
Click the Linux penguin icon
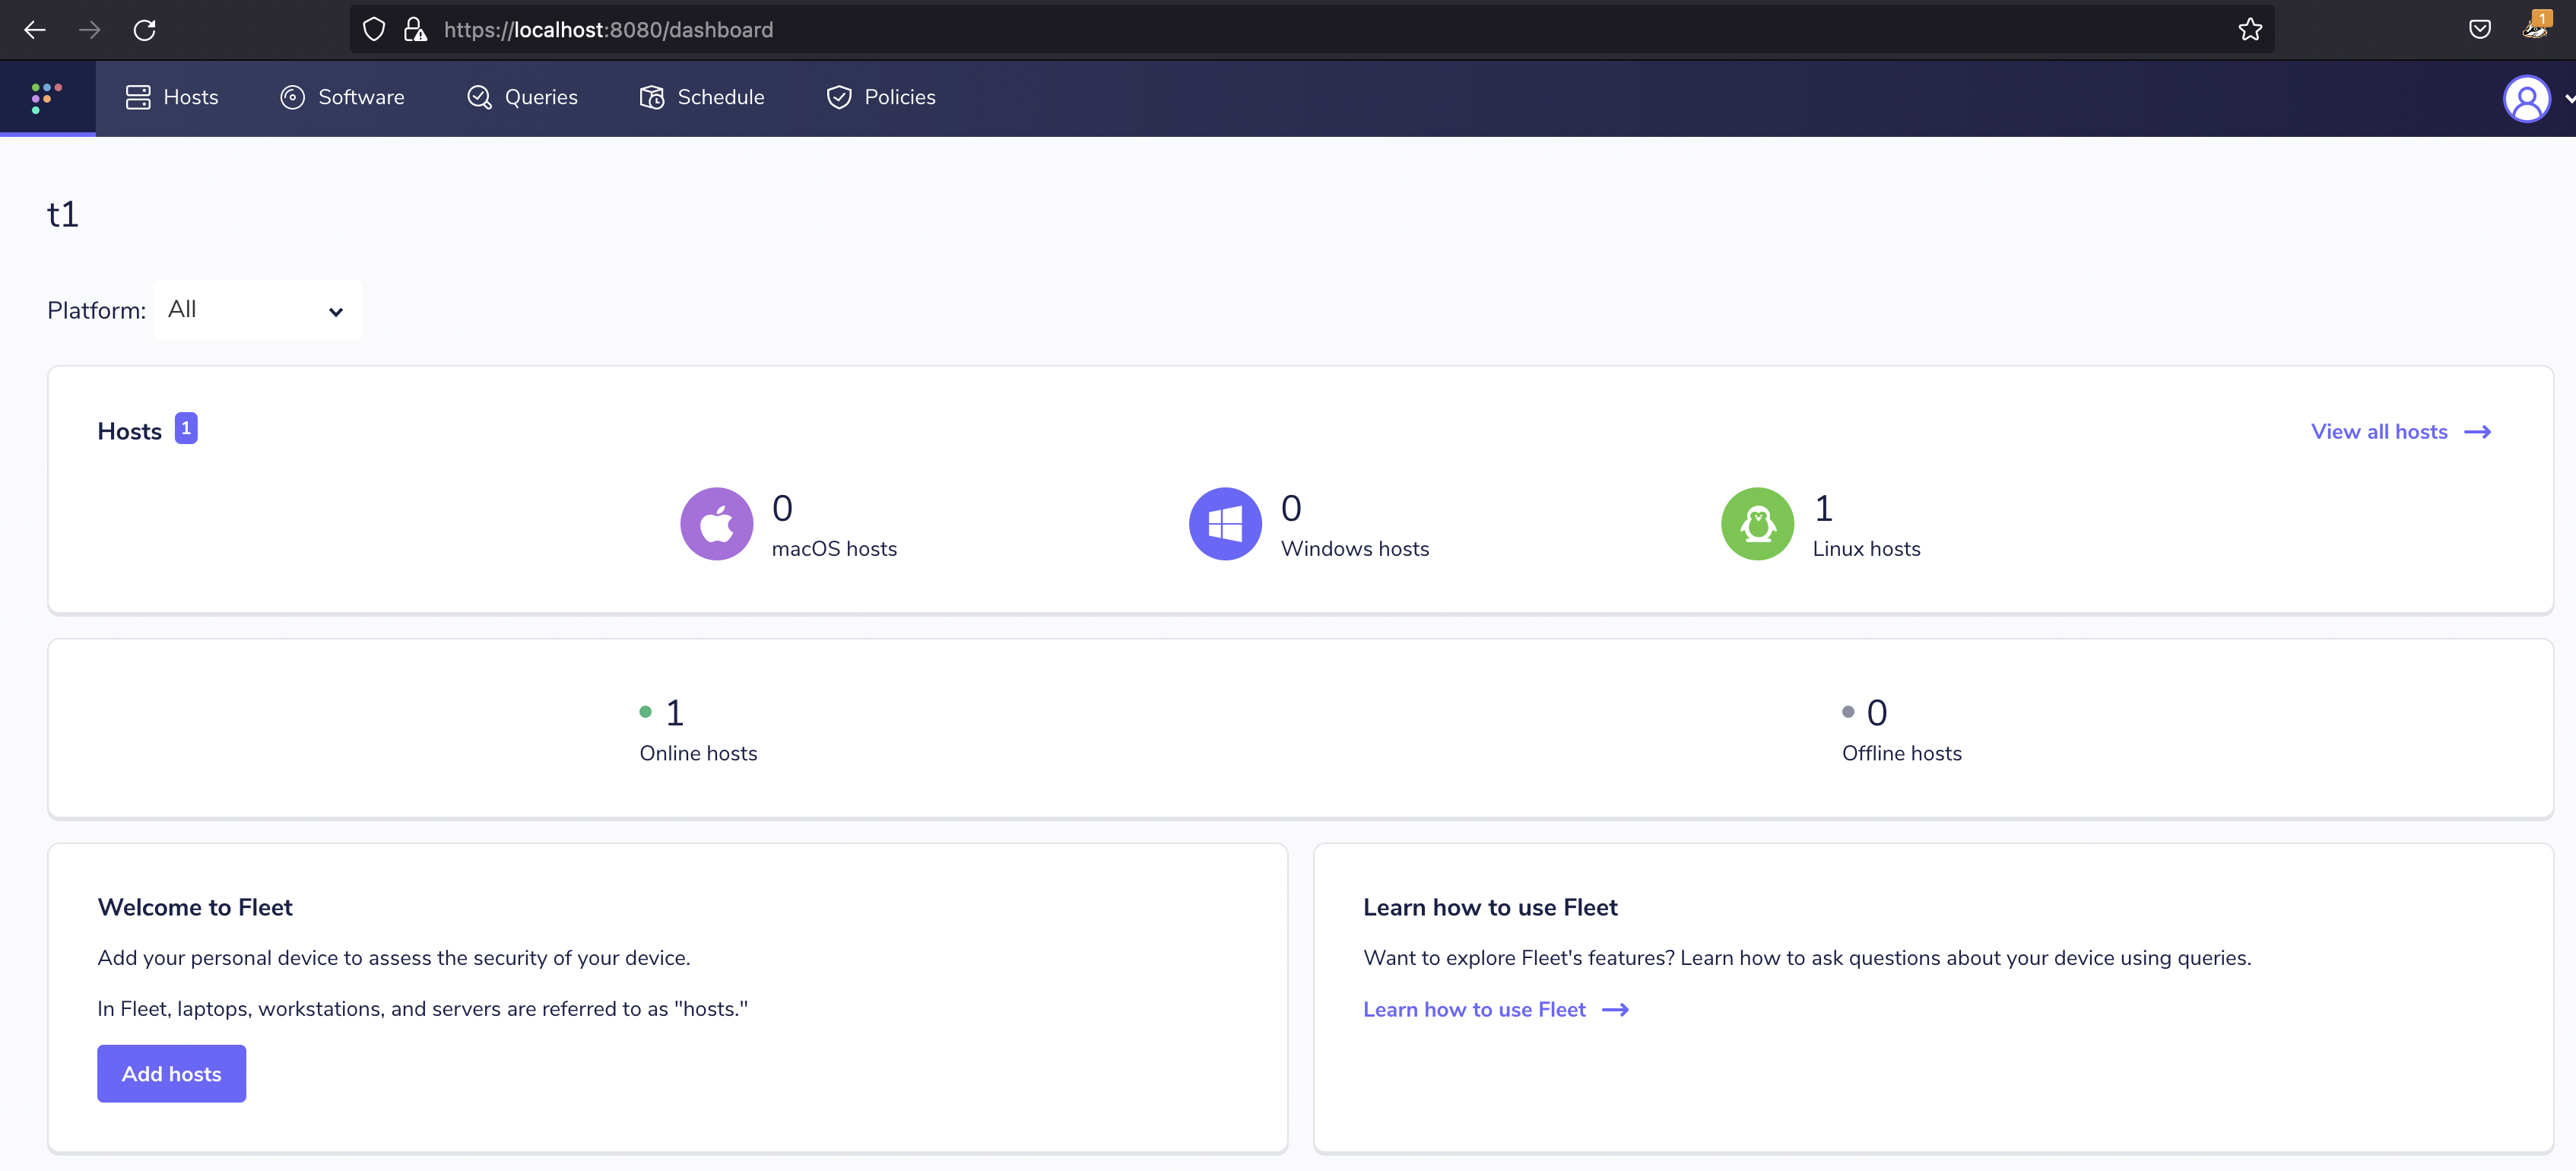tap(1757, 524)
